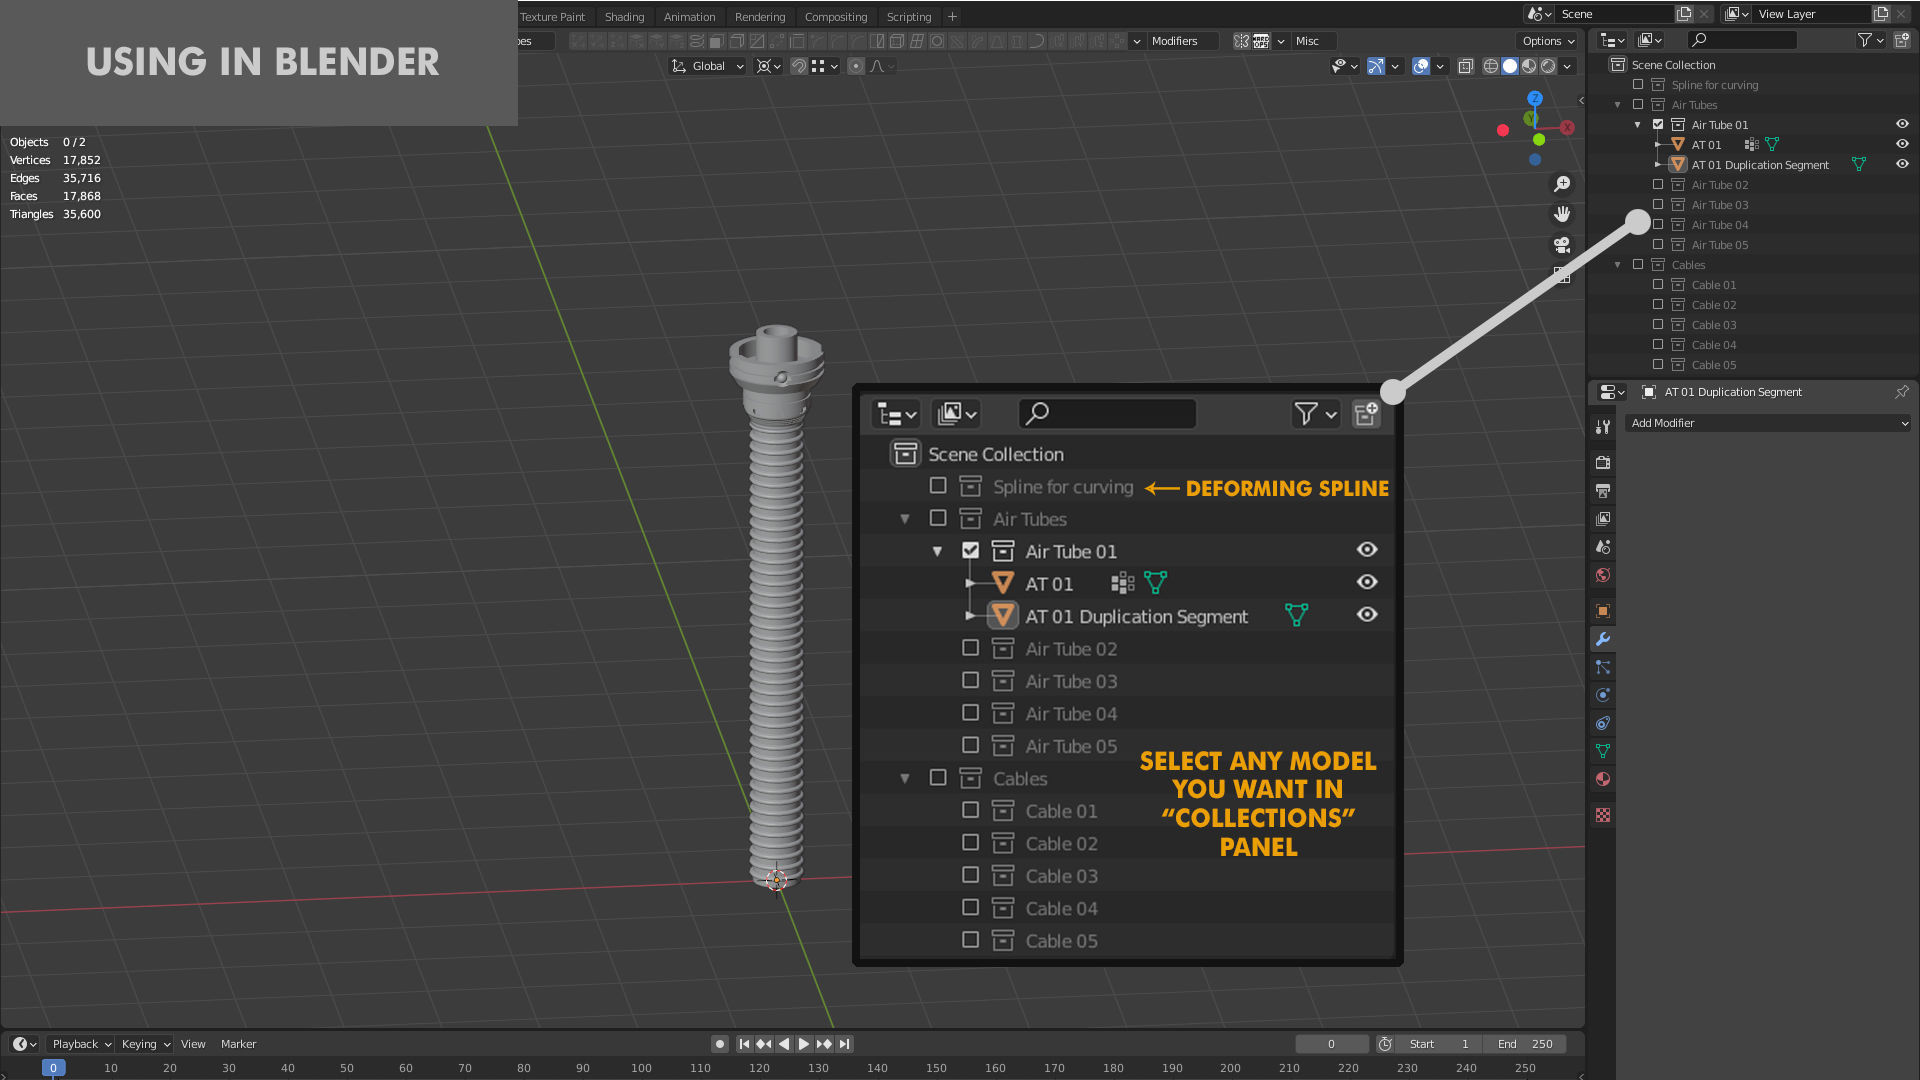Toggle viewport overlays display button
This screenshot has width=1920, height=1080.
click(x=1421, y=66)
